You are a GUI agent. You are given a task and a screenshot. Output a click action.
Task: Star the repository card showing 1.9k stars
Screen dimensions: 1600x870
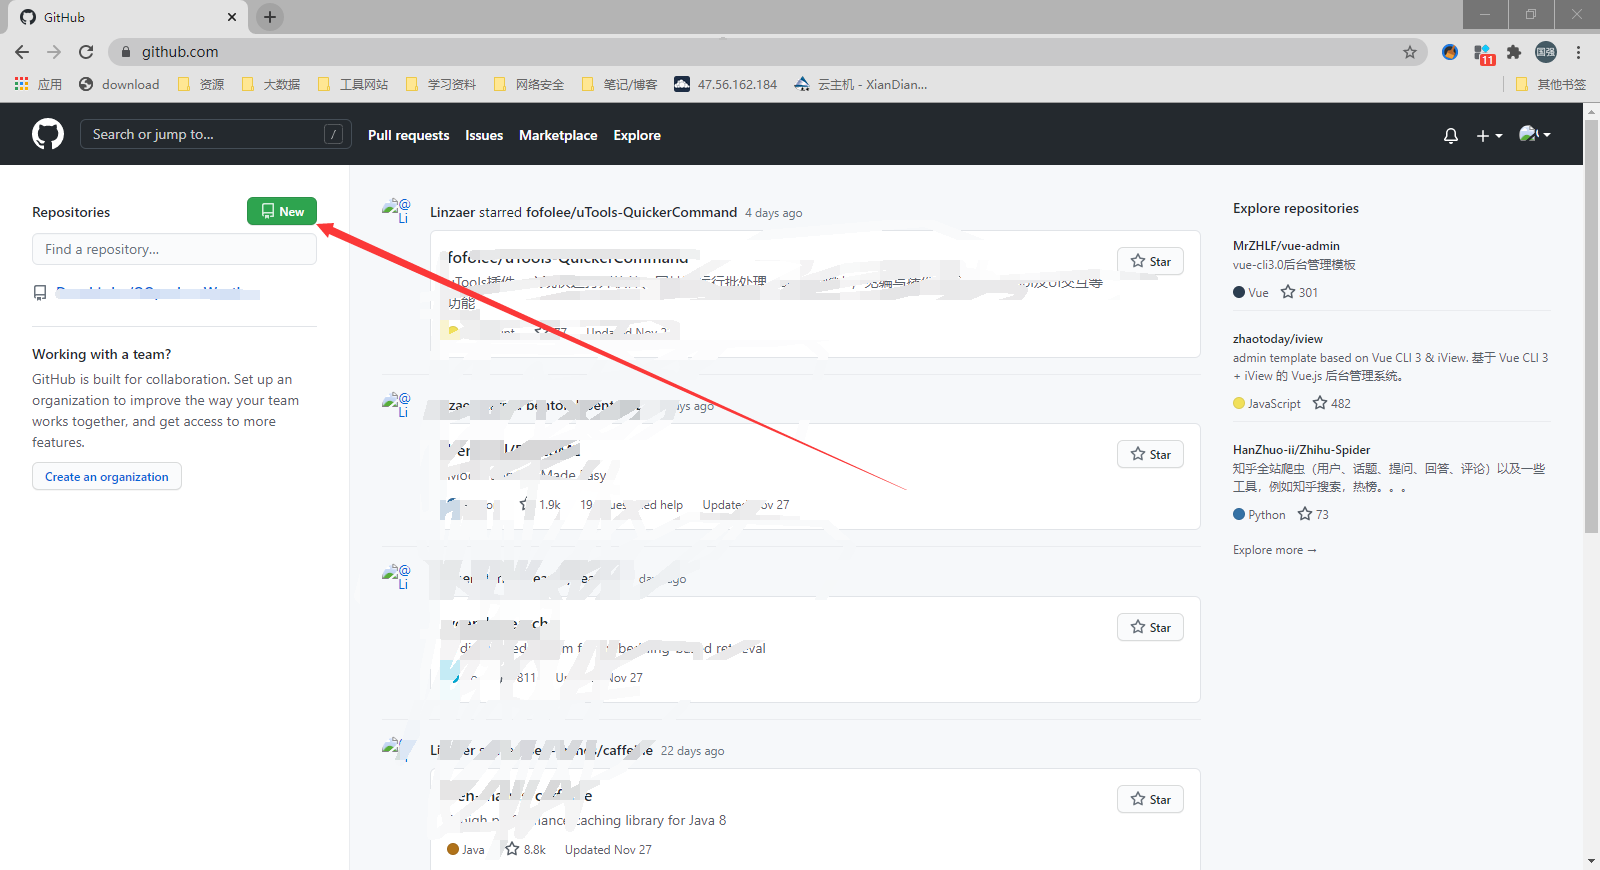point(1150,454)
